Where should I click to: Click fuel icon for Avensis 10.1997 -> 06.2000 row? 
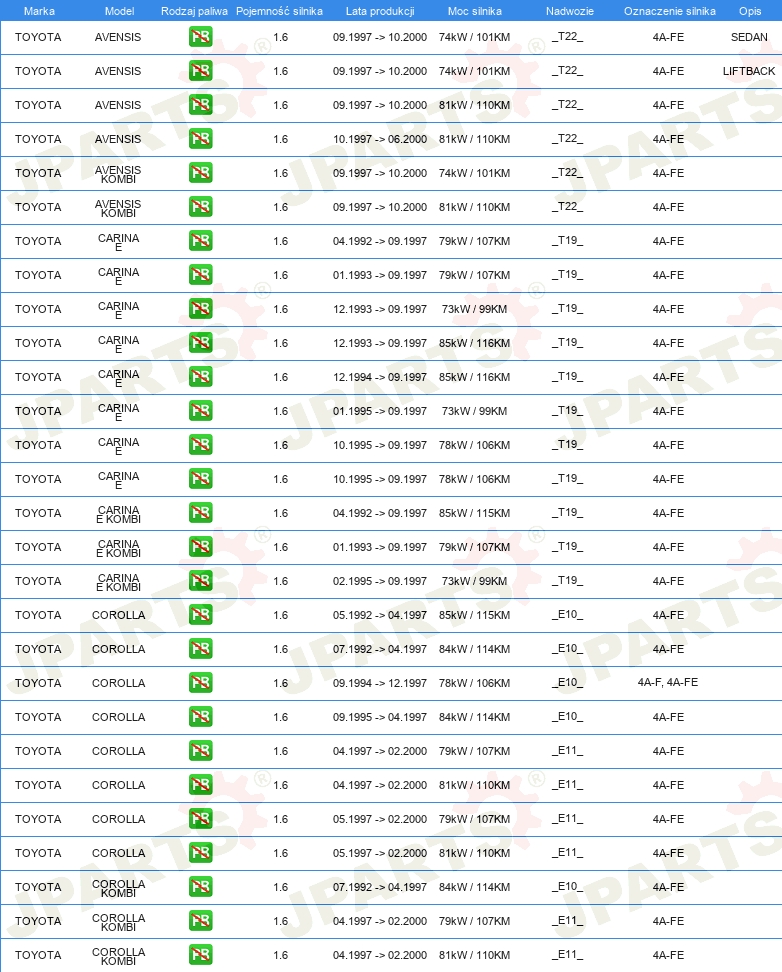coord(200,139)
